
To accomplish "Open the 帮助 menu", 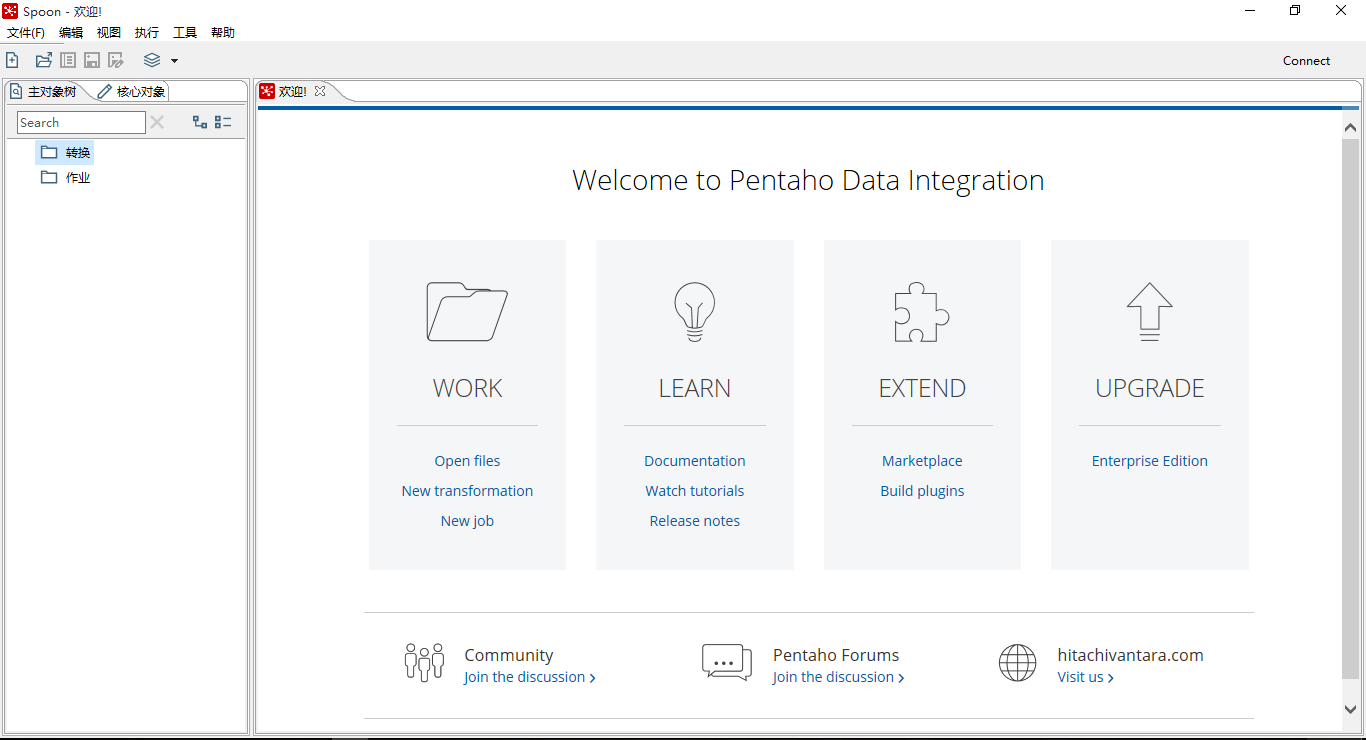I will pos(223,33).
